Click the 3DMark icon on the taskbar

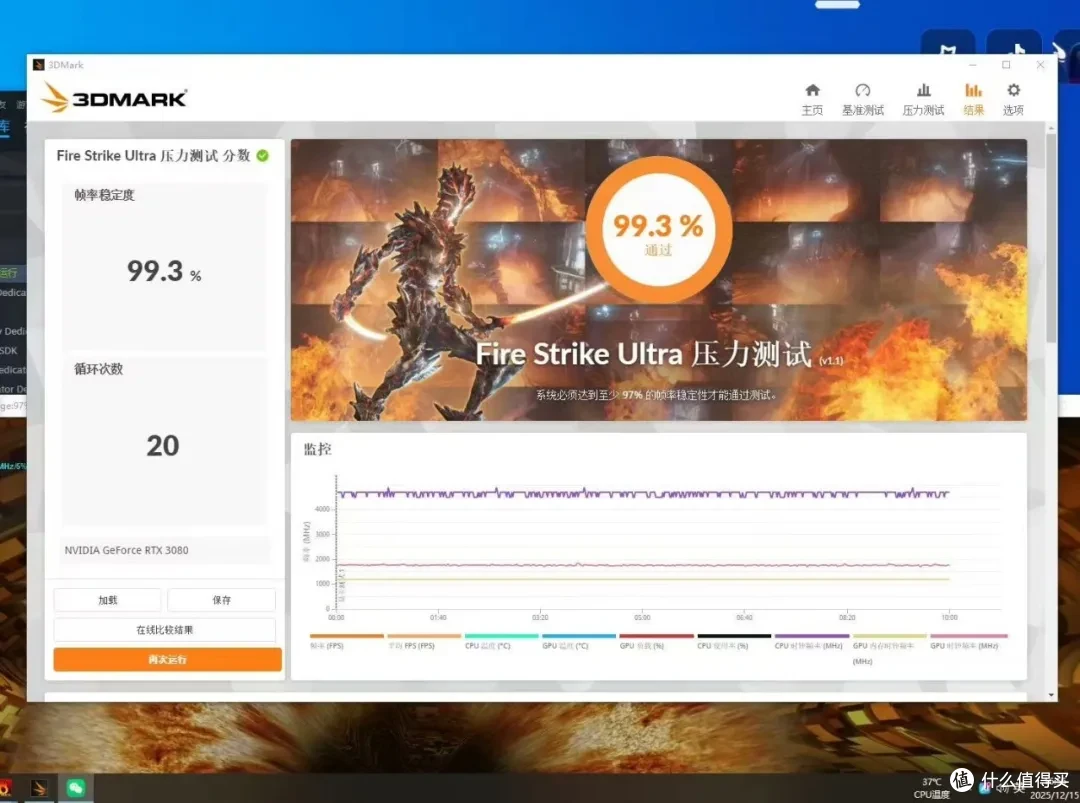(39, 788)
